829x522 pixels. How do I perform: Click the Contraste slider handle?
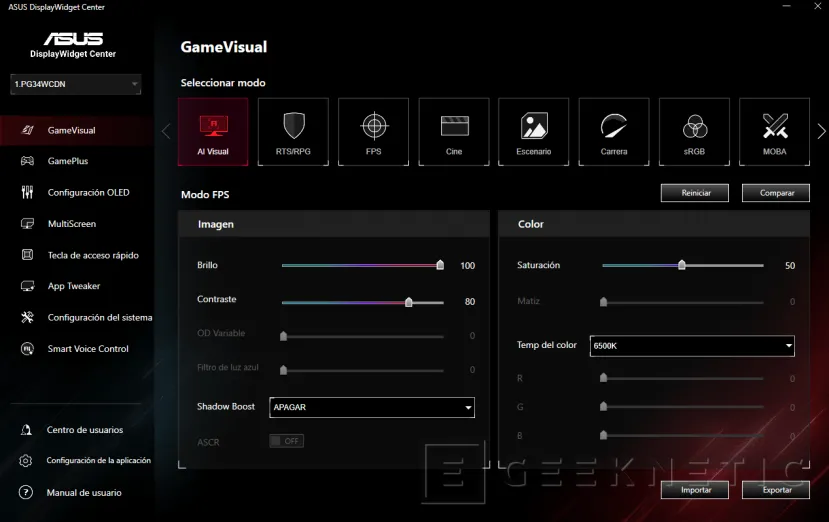[409, 302]
